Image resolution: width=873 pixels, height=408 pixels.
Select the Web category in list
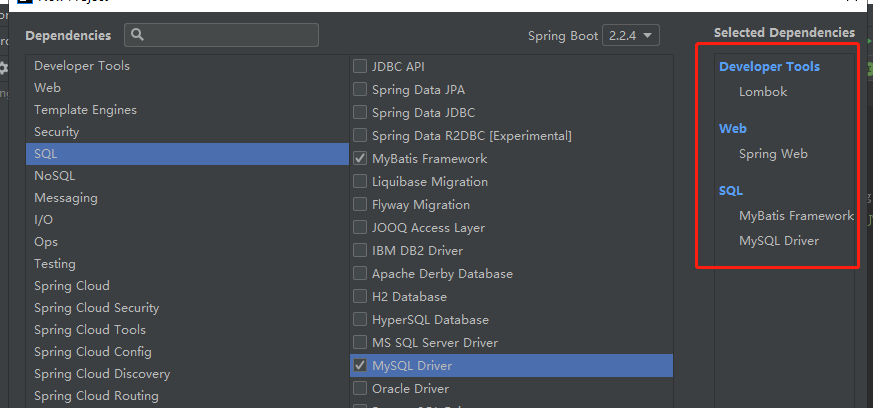pyautogui.click(x=187, y=88)
